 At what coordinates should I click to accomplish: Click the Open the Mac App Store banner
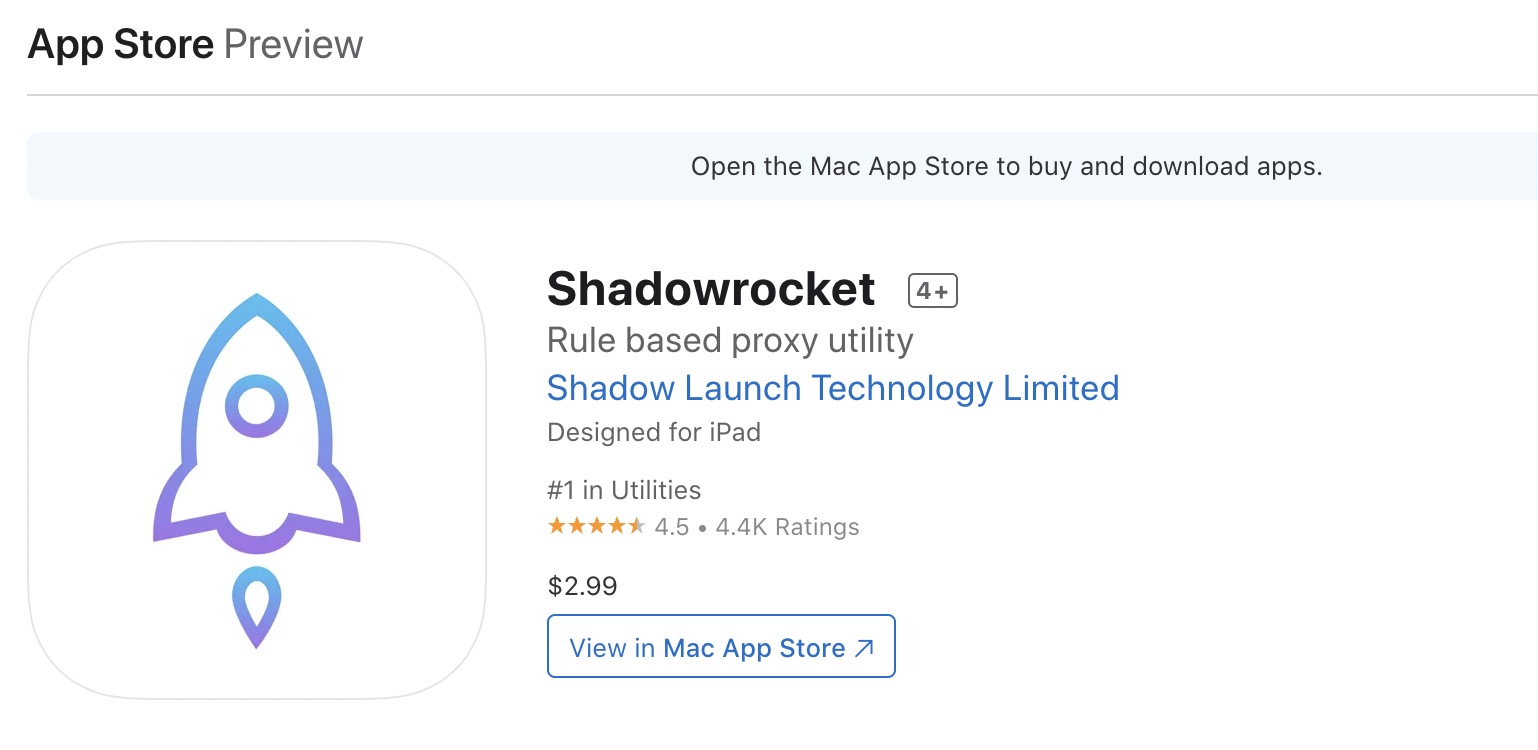(782, 166)
